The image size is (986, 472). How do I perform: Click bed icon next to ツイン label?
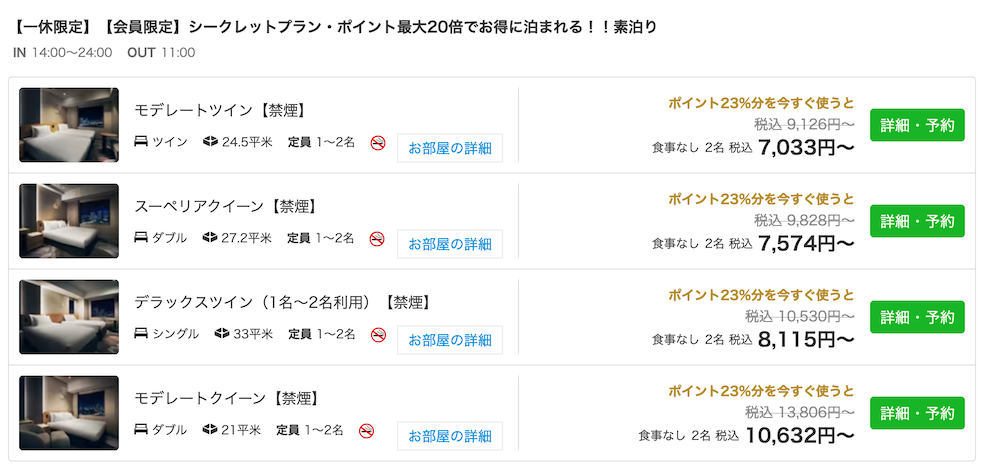click(x=141, y=142)
